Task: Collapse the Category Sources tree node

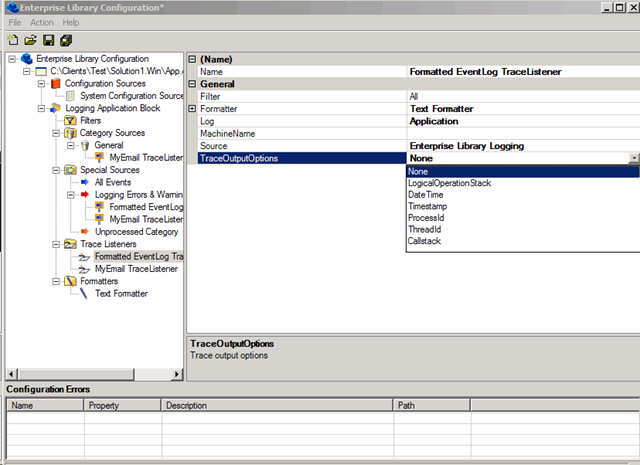Action: click(x=56, y=133)
